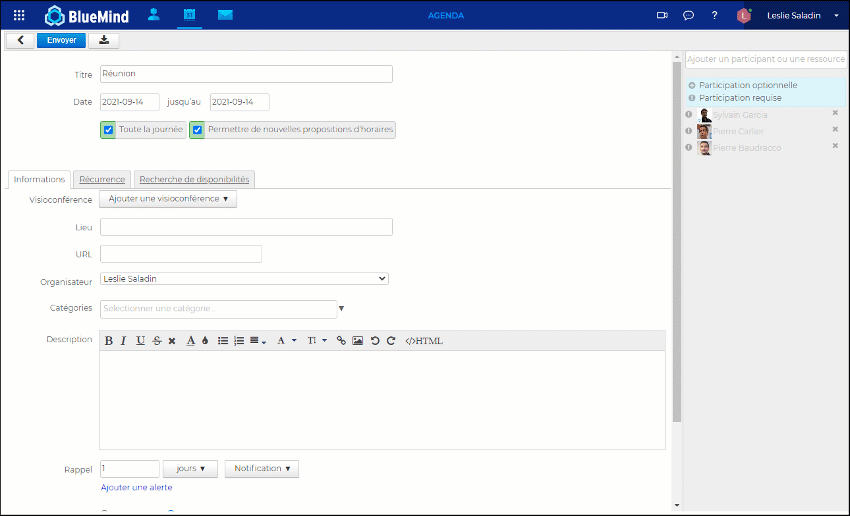Insert an image in description
Viewport: 850px width, 516px height.
coord(357,341)
